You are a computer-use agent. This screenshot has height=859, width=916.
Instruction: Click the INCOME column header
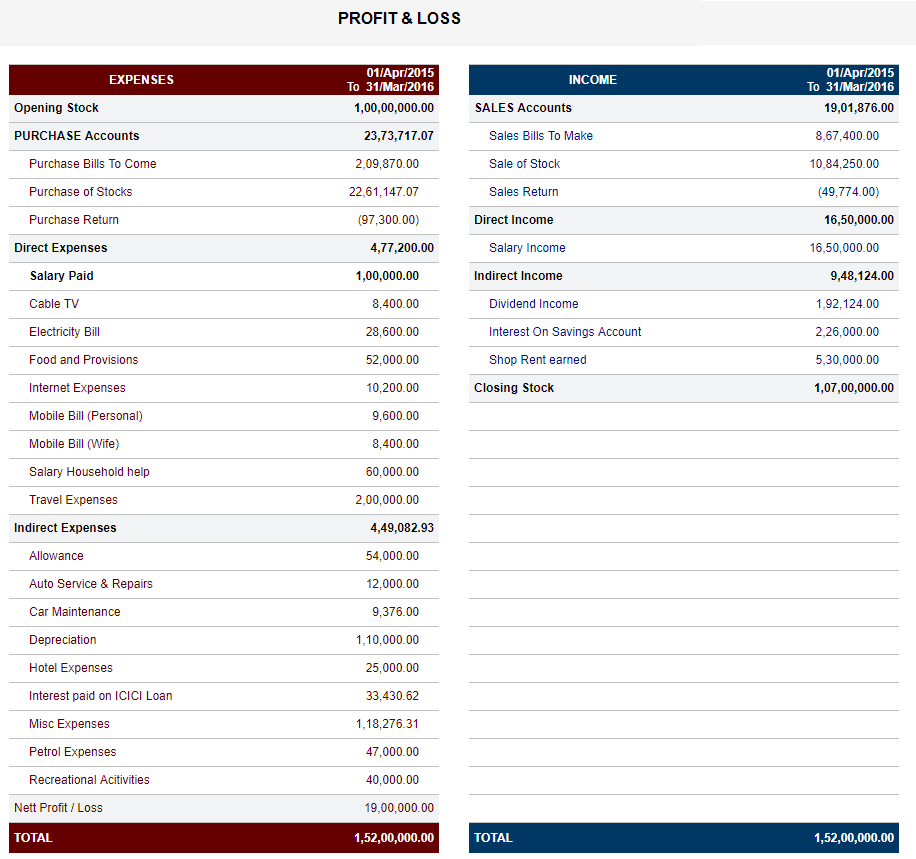coord(593,80)
